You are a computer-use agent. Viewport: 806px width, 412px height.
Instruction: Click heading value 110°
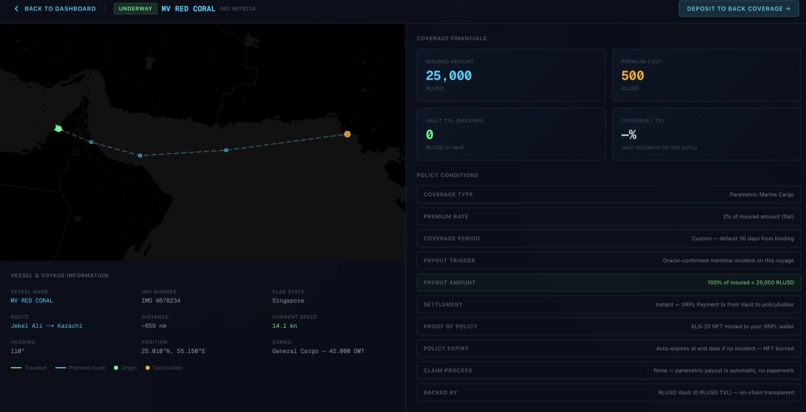coord(17,351)
